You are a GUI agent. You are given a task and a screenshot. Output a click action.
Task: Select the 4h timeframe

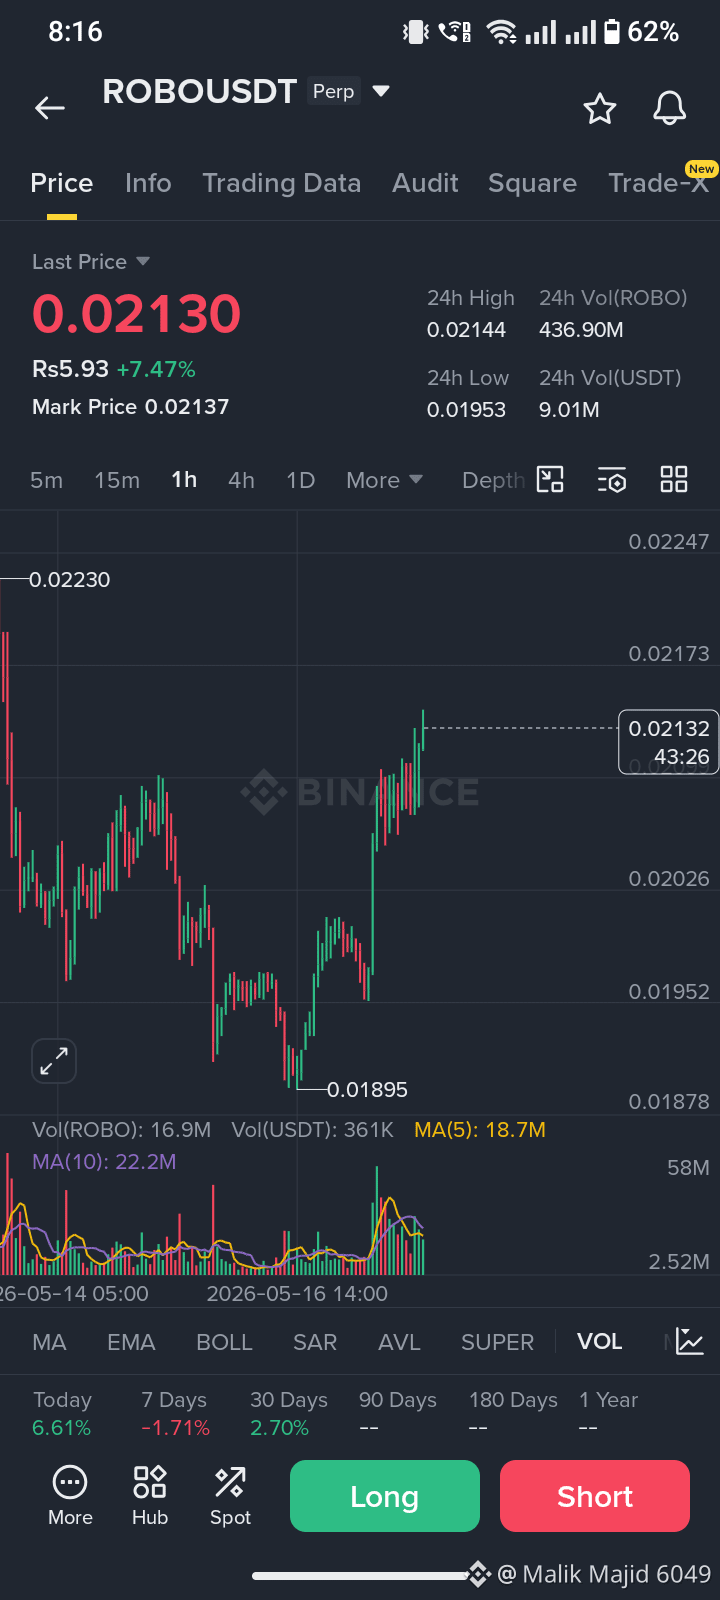coord(241,480)
